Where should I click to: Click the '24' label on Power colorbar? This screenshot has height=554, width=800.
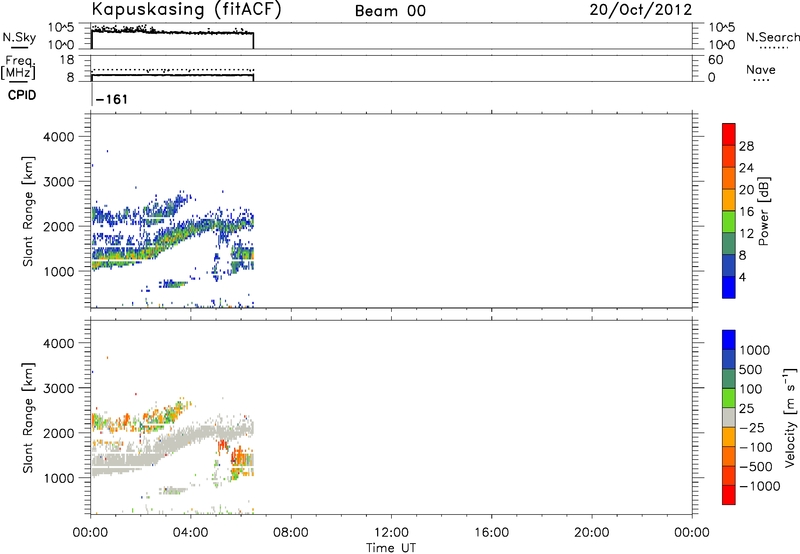746,168
